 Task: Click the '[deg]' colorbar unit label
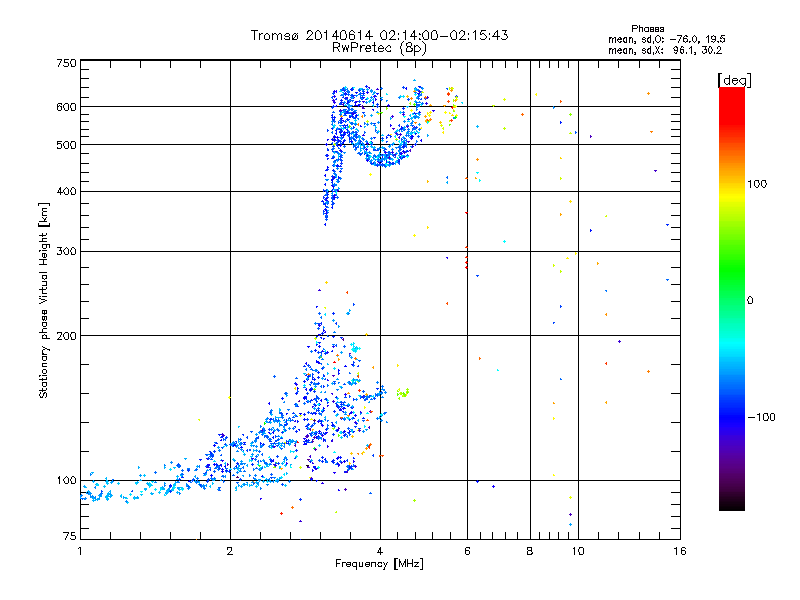[734, 80]
